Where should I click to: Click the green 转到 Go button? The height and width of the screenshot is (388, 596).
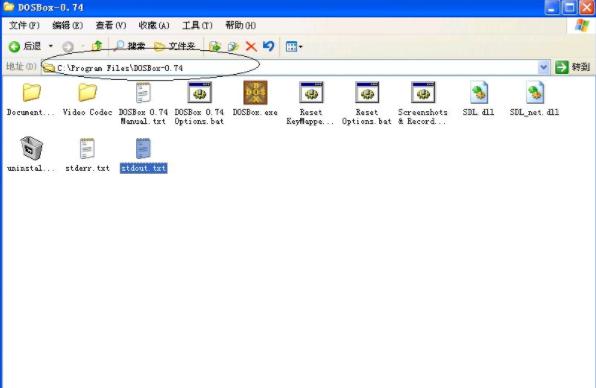pyautogui.click(x=573, y=67)
